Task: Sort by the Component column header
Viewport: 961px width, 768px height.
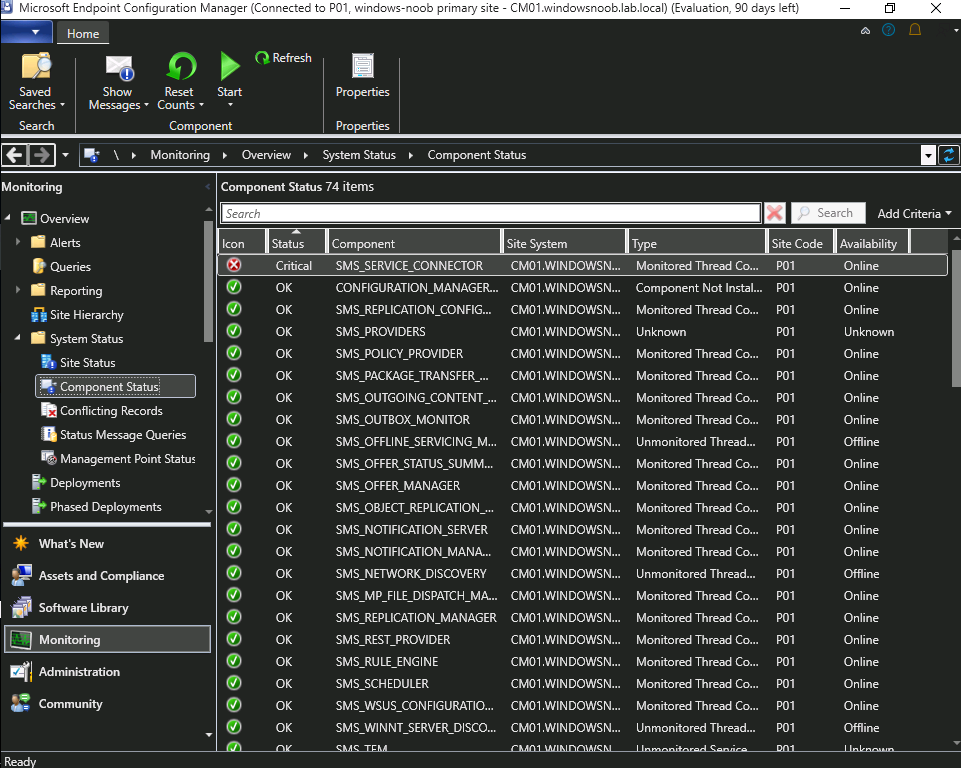Action: pos(414,243)
